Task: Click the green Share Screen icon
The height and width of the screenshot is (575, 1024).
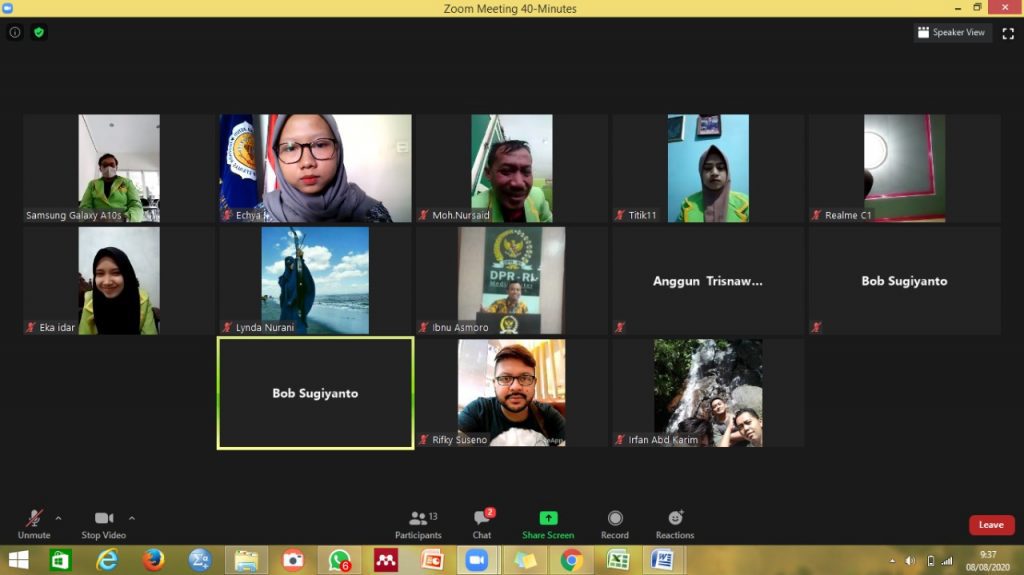Action: click(x=548, y=517)
